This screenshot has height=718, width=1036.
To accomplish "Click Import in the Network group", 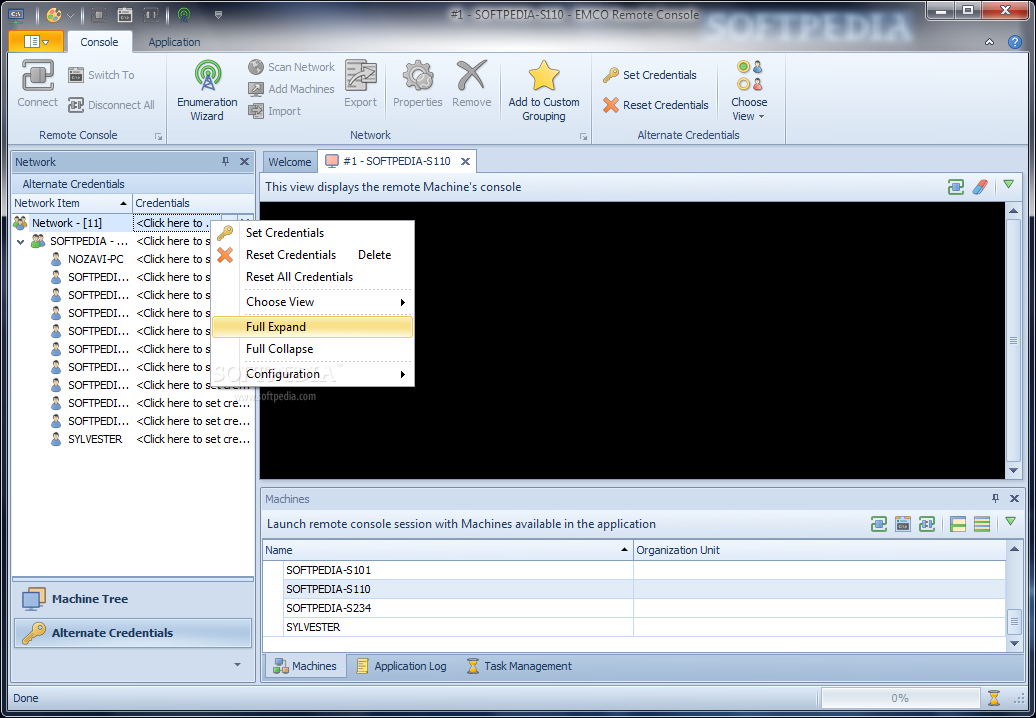I will (x=275, y=111).
